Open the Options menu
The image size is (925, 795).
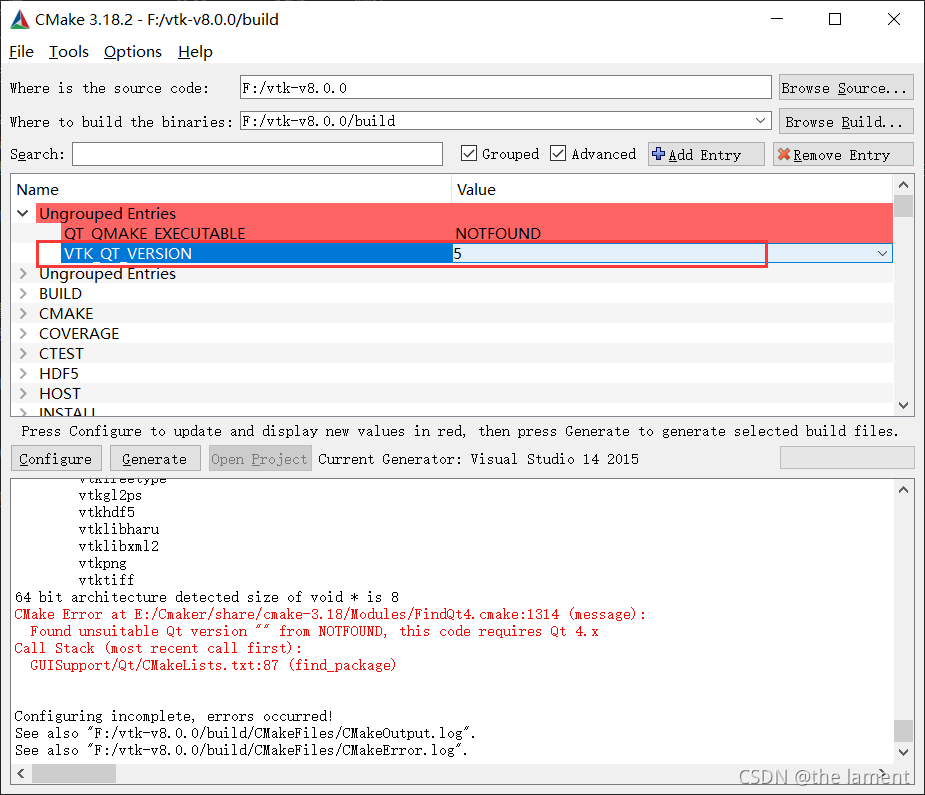133,52
